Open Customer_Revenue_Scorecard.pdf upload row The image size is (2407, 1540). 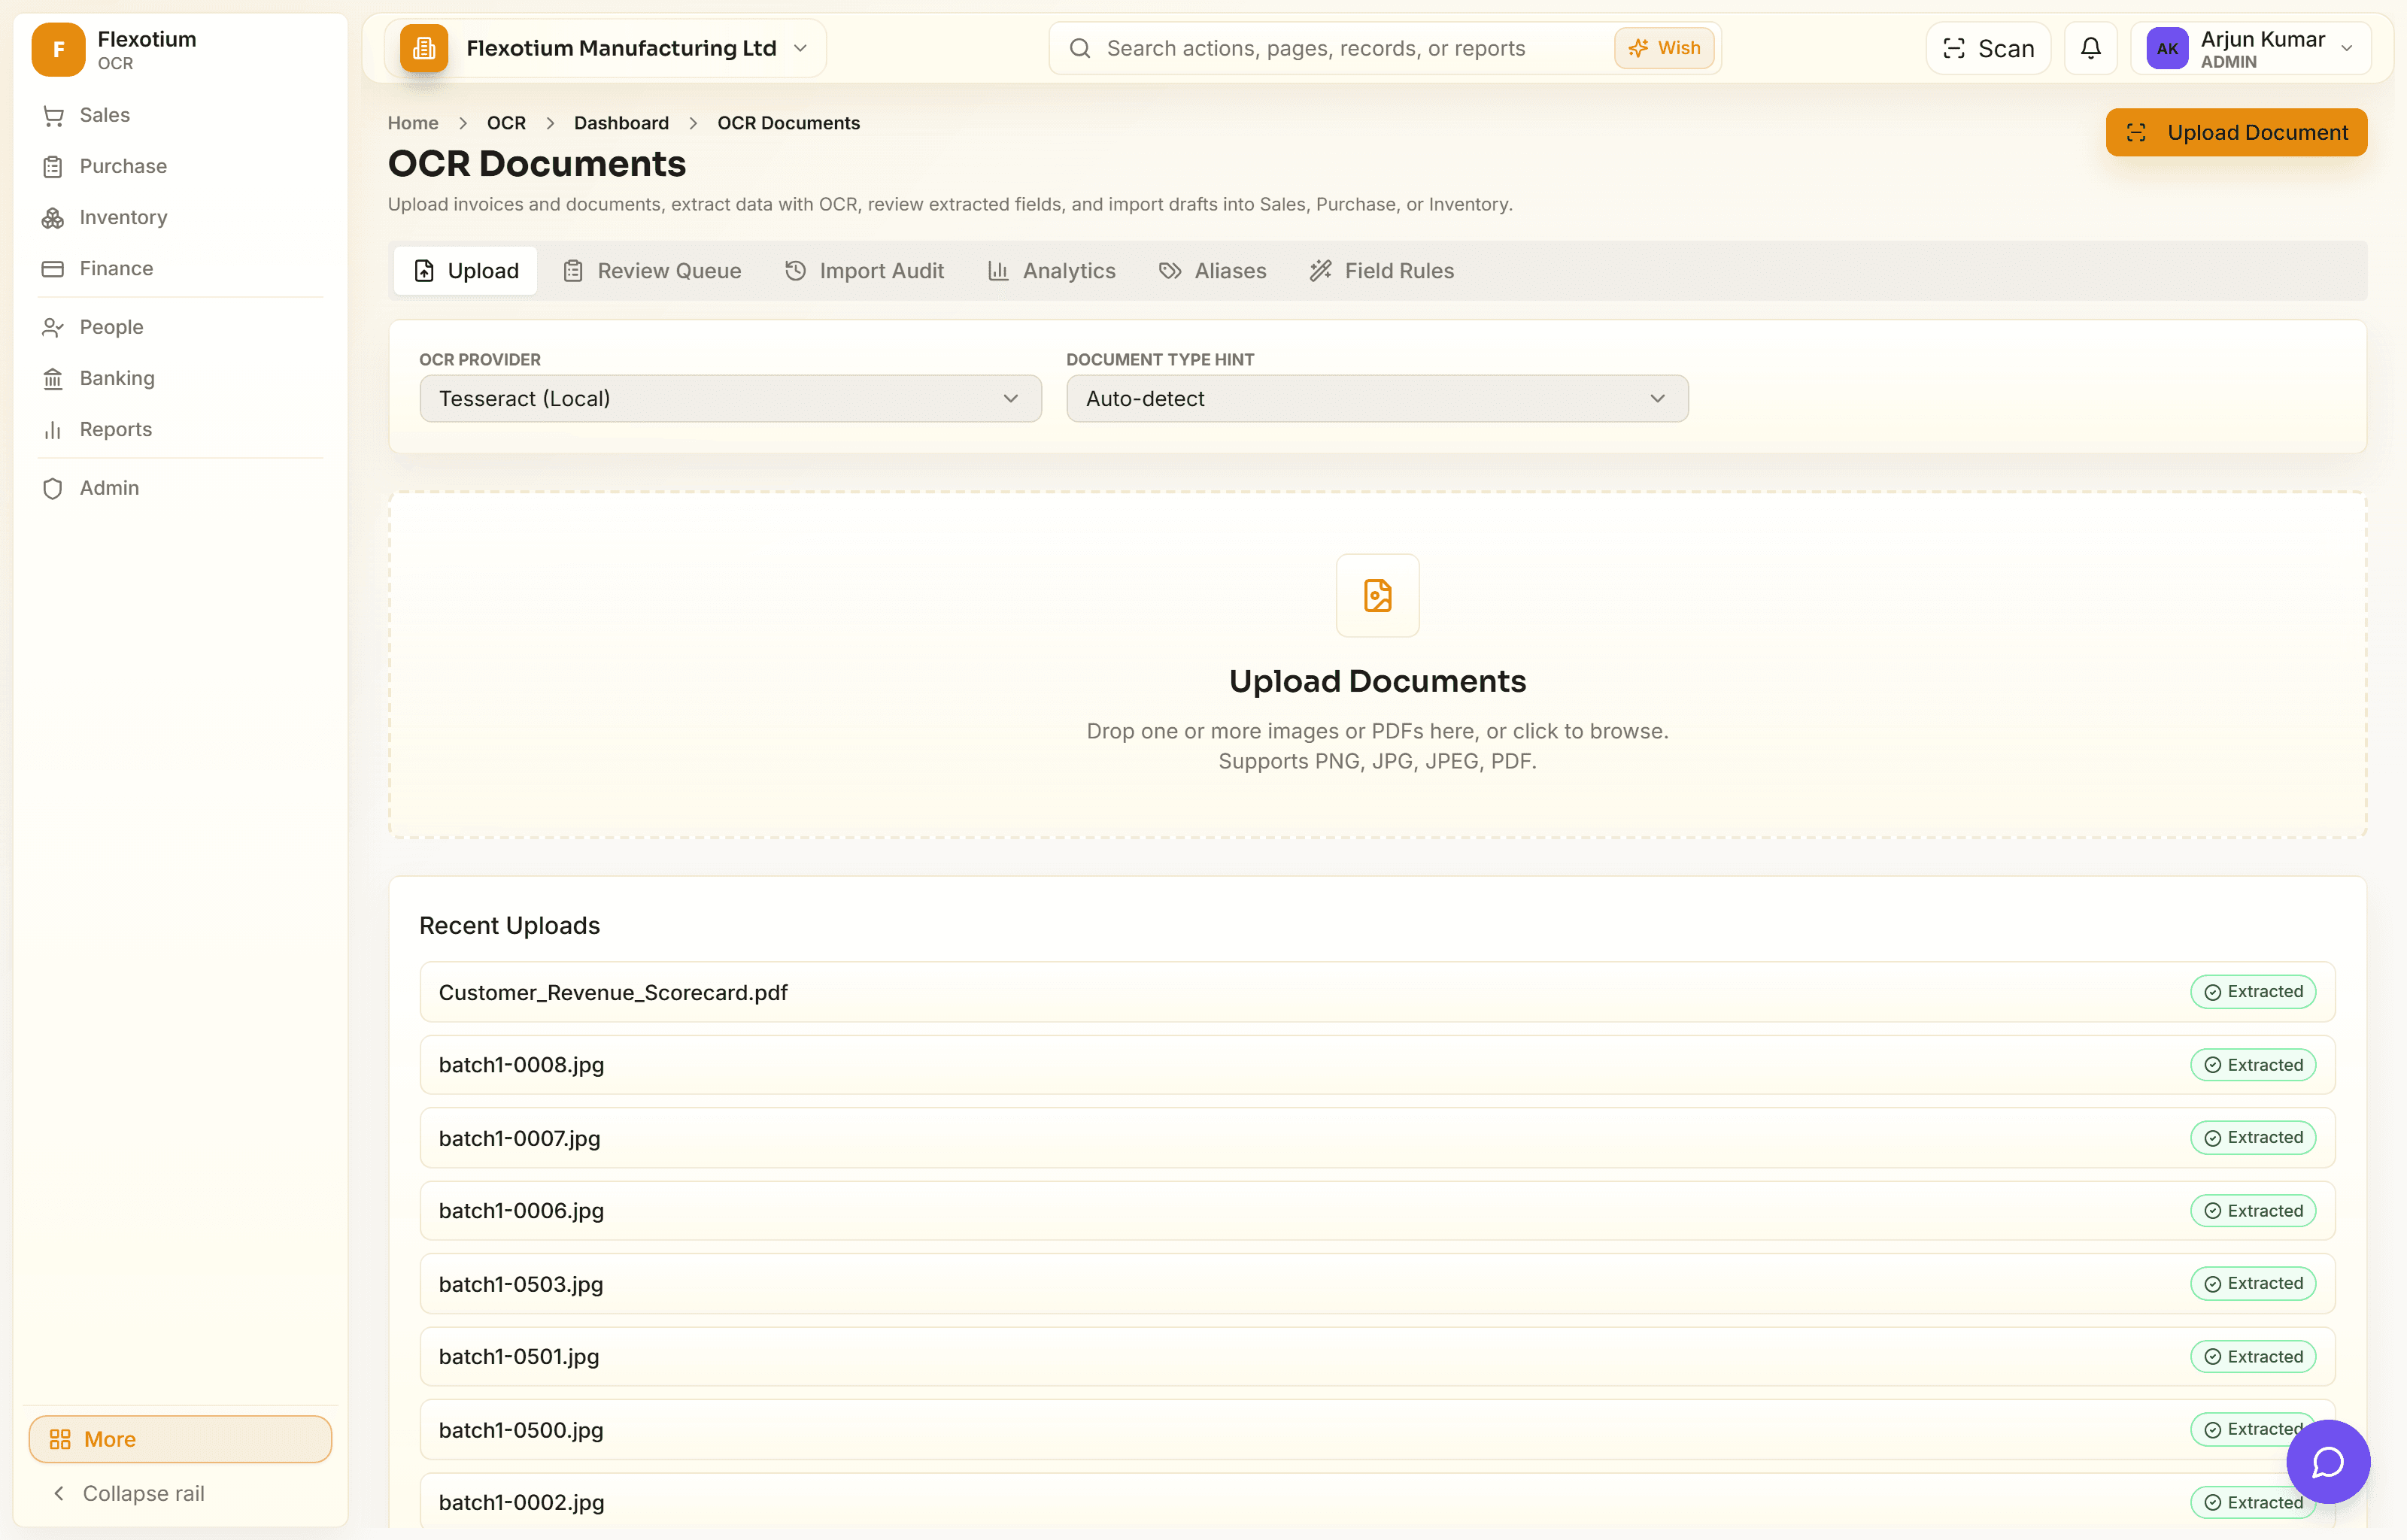[1377, 992]
